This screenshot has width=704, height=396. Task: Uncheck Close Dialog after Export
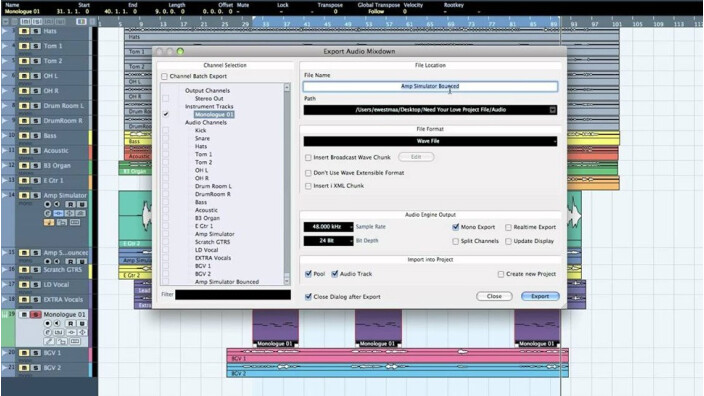click(308, 297)
